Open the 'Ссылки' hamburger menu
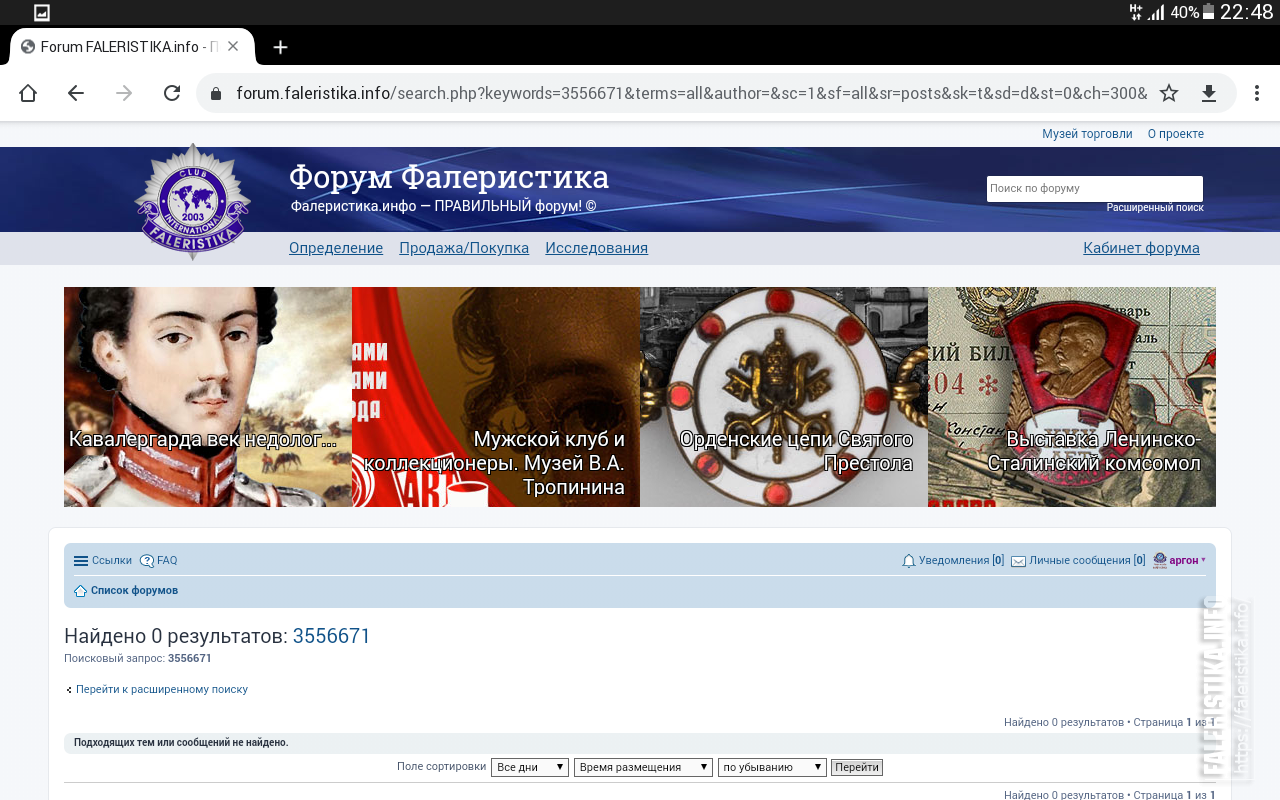Viewport: 1280px width, 800px height. pyautogui.click(x=102, y=561)
